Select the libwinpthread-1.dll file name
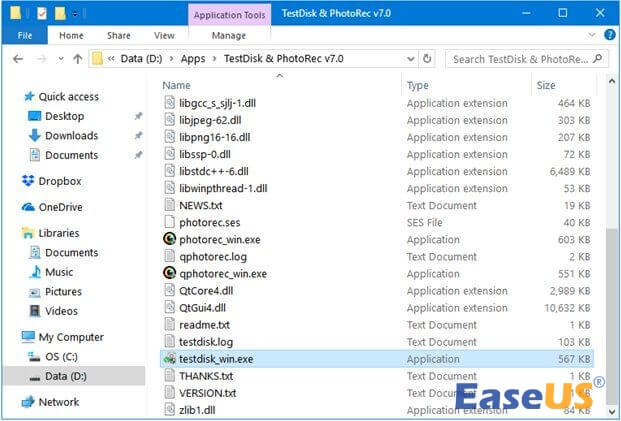621x421 pixels. pyautogui.click(x=223, y=188)
